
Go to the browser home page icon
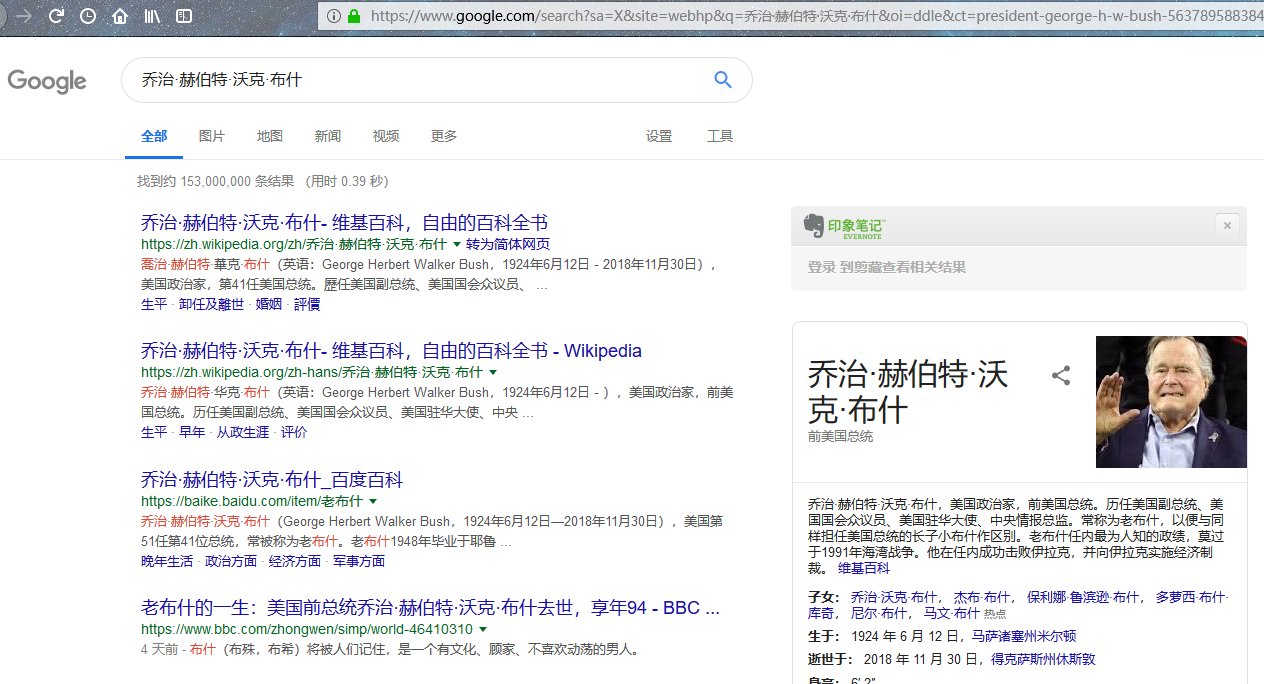coord(120,16)
